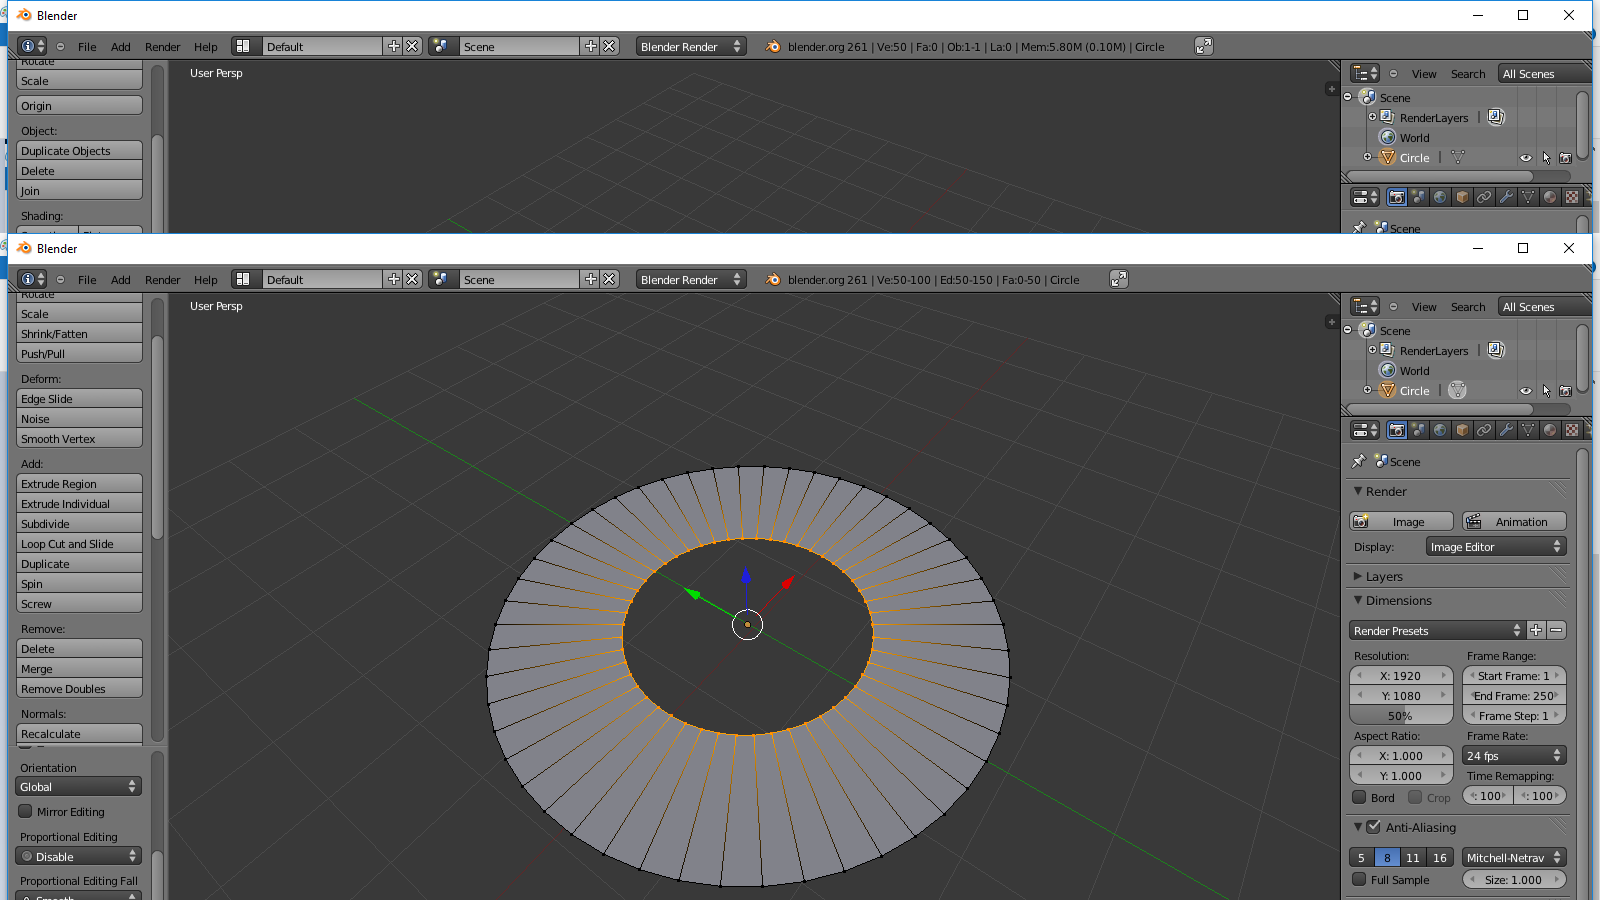Add new screen layout plus in front window
Viewport: 1600px width, 900px height.
pyautogui.click(x=394, y=280)
